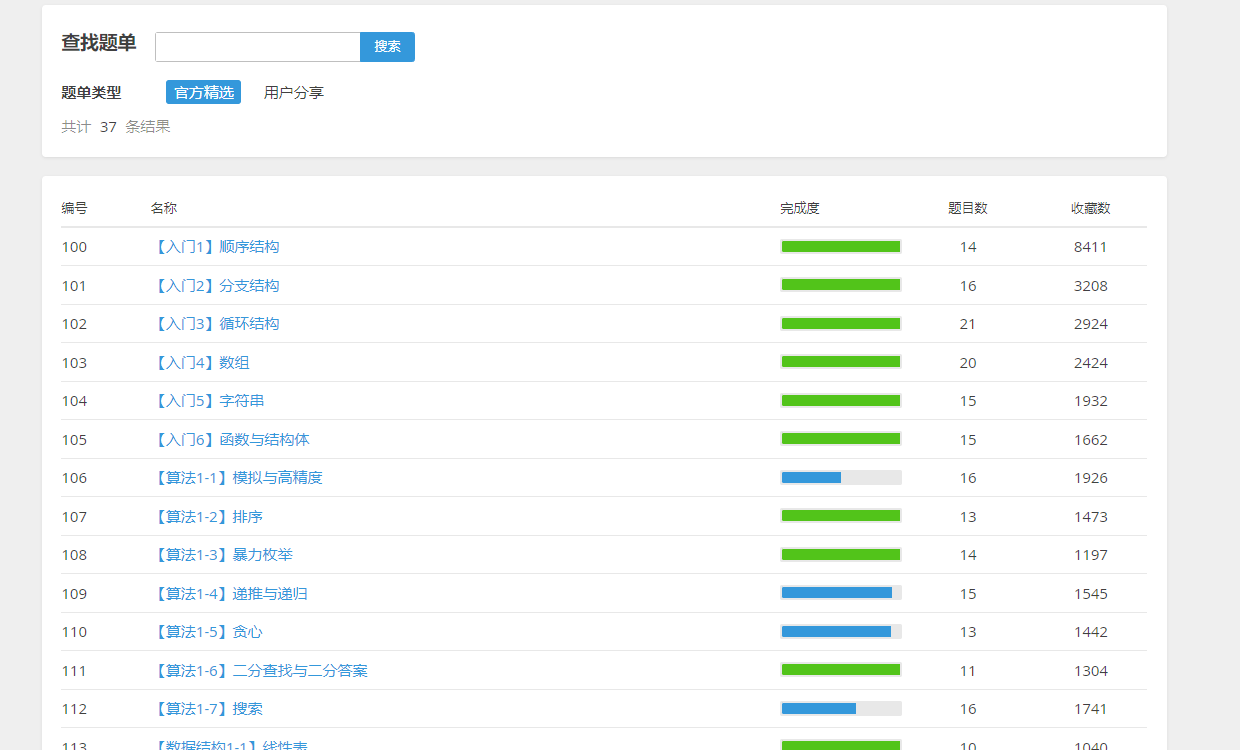Click the favorites count 8411
1240x750 pixels.
[1091, 247]
